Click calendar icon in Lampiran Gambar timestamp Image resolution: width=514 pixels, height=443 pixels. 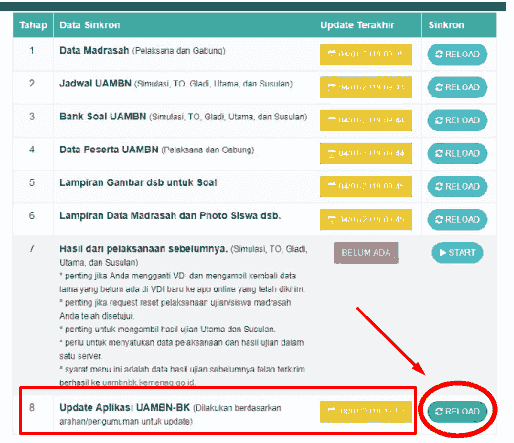[x=332, y=185]
